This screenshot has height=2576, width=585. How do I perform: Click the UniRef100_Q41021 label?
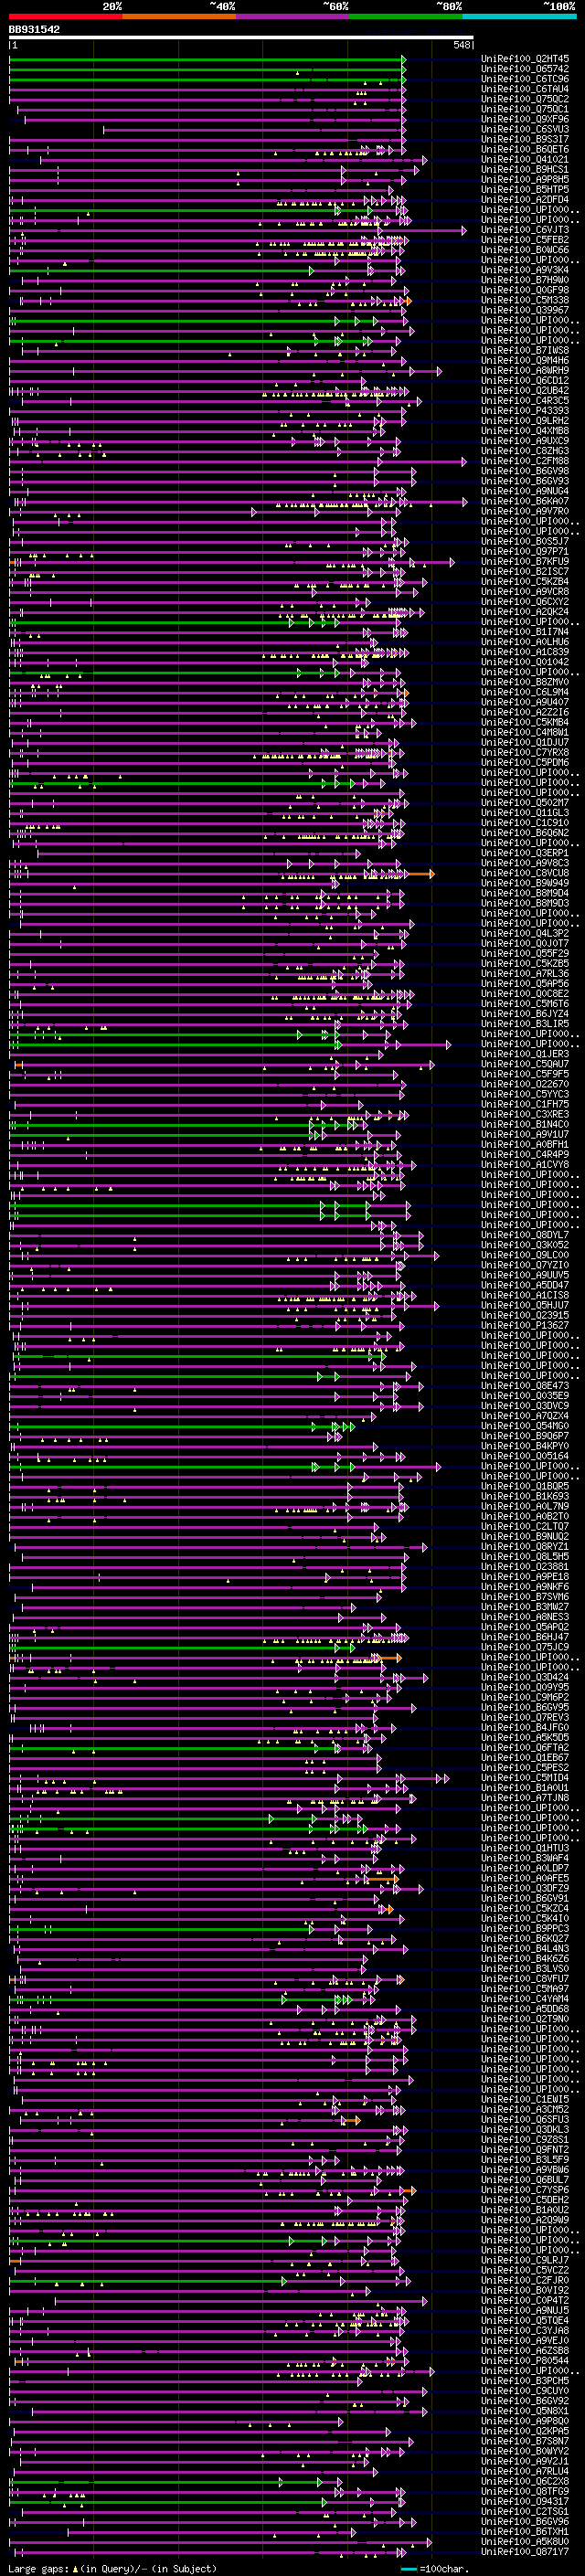coord(525,160)
